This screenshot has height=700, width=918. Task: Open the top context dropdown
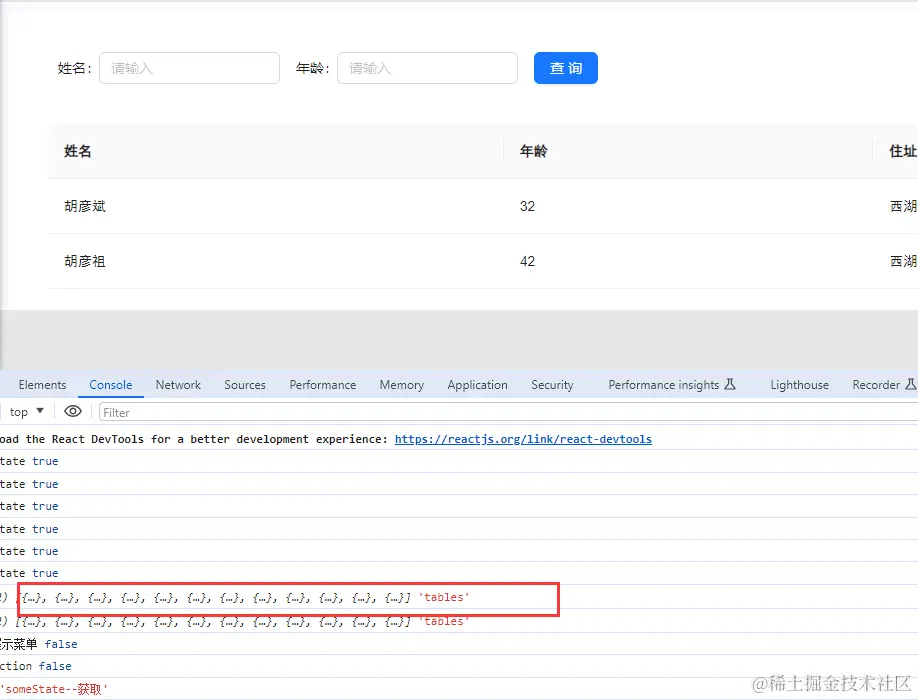27,412
